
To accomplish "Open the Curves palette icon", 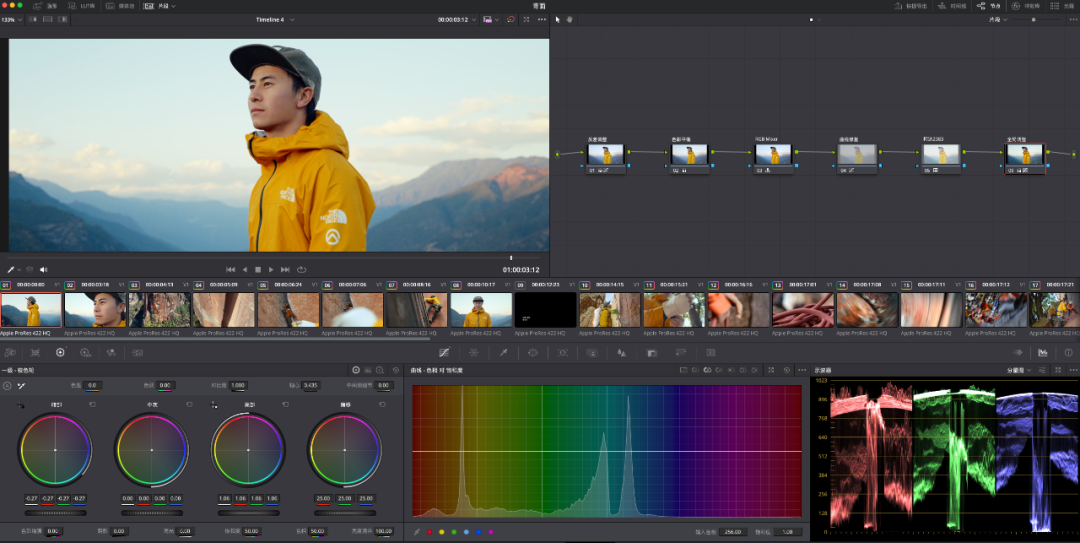I will 444,352.
